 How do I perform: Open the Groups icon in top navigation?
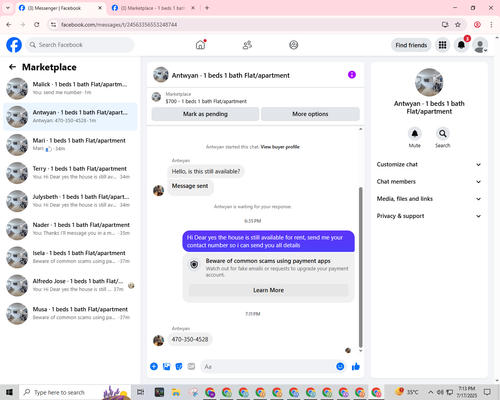pos(294,45)
